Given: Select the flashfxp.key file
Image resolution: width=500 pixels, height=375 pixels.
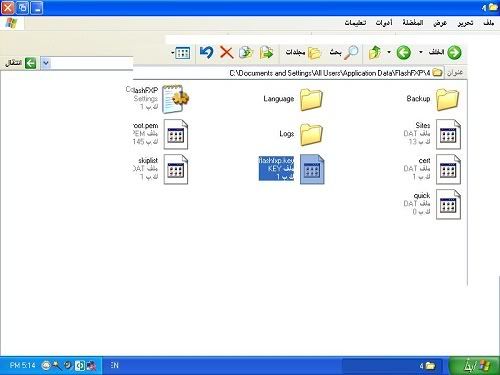Looking at the screenshot, I should click(291, 169).
